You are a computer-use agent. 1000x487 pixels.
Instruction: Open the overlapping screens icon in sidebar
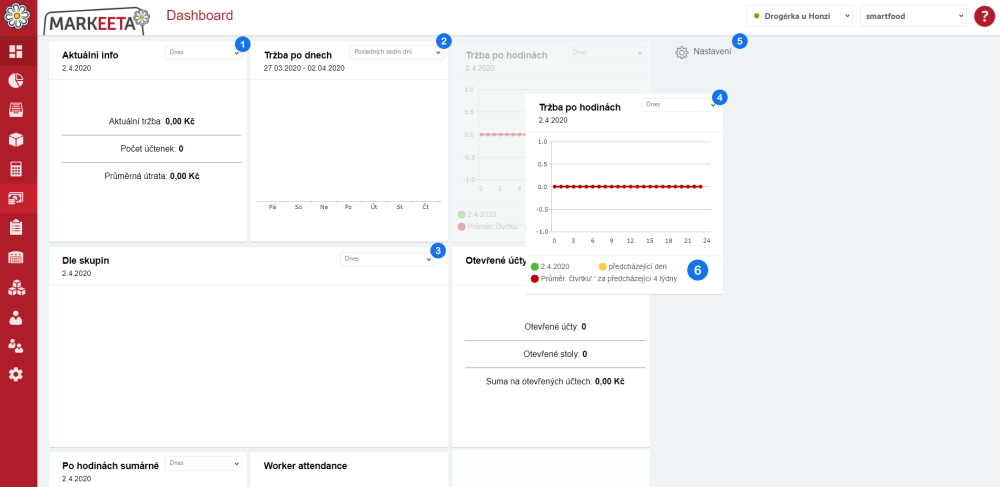click(x=16, y=198)
